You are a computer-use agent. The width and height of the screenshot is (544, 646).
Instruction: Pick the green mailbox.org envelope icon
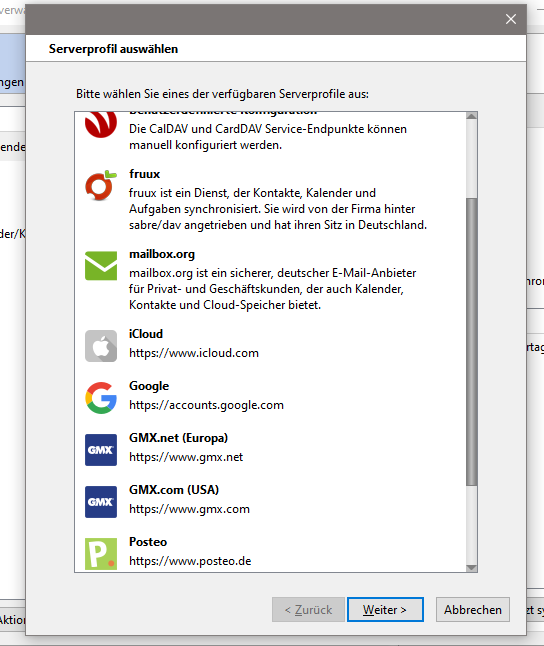point(101,266)
